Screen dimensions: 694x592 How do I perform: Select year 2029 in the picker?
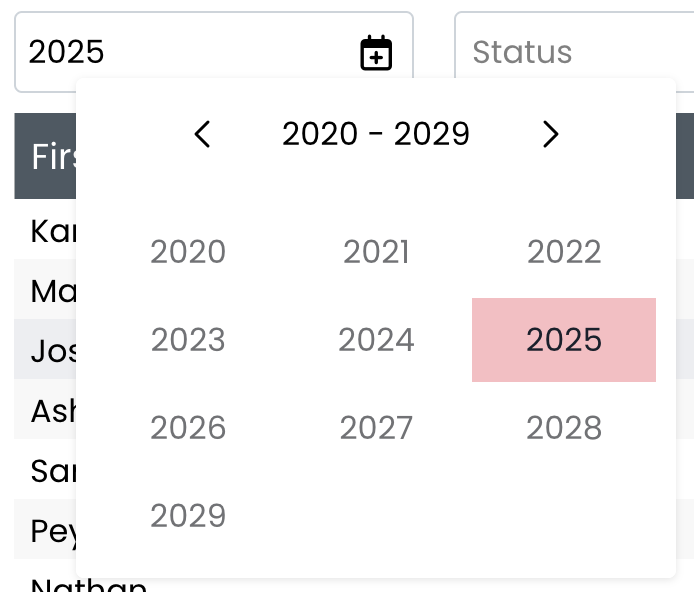coord(188,516)
